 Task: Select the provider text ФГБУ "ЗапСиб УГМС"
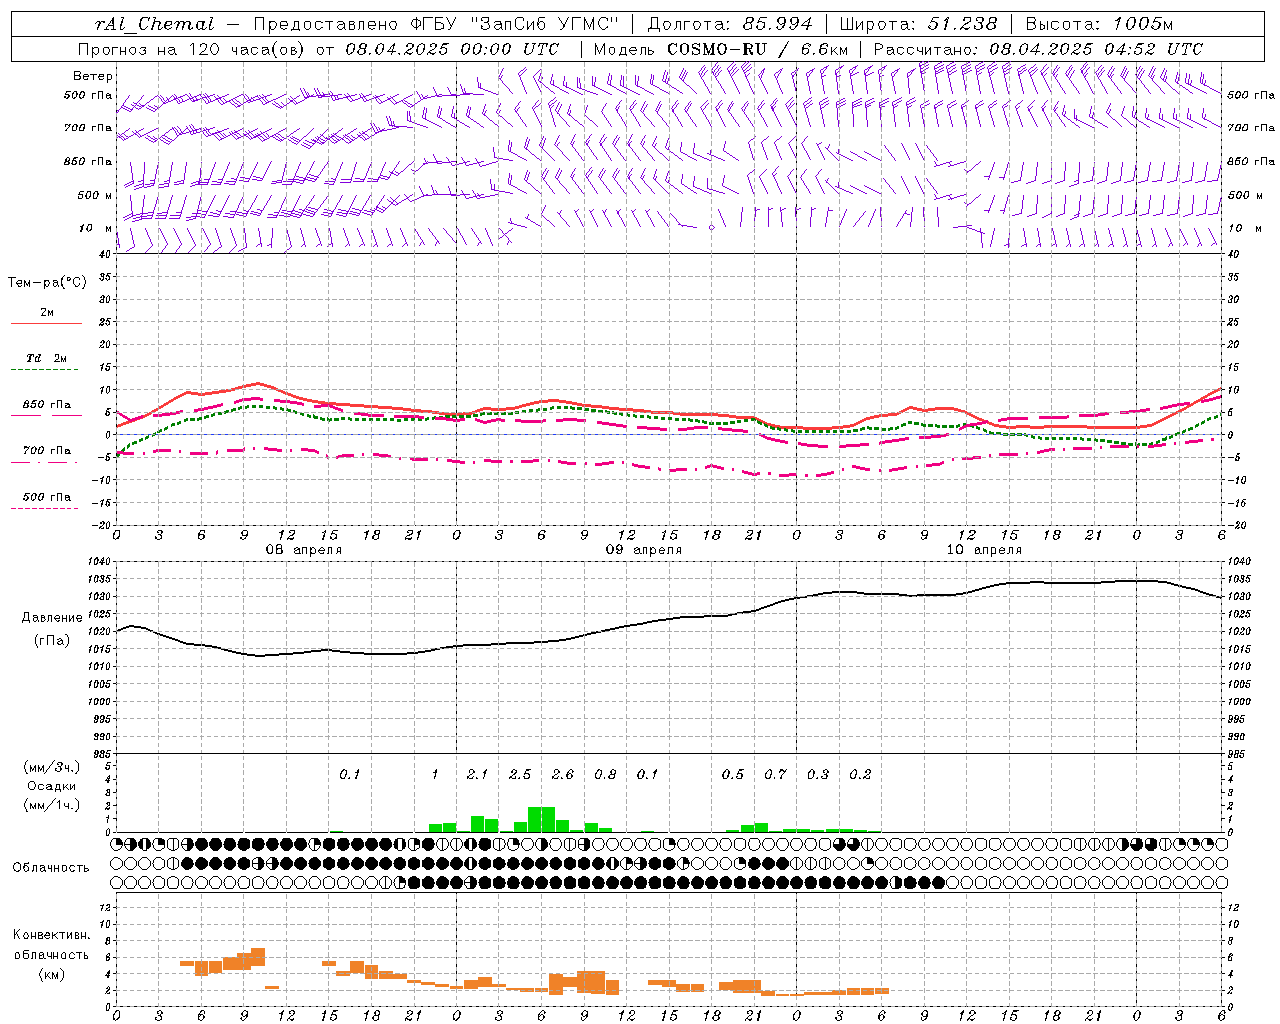pos(514,24)
